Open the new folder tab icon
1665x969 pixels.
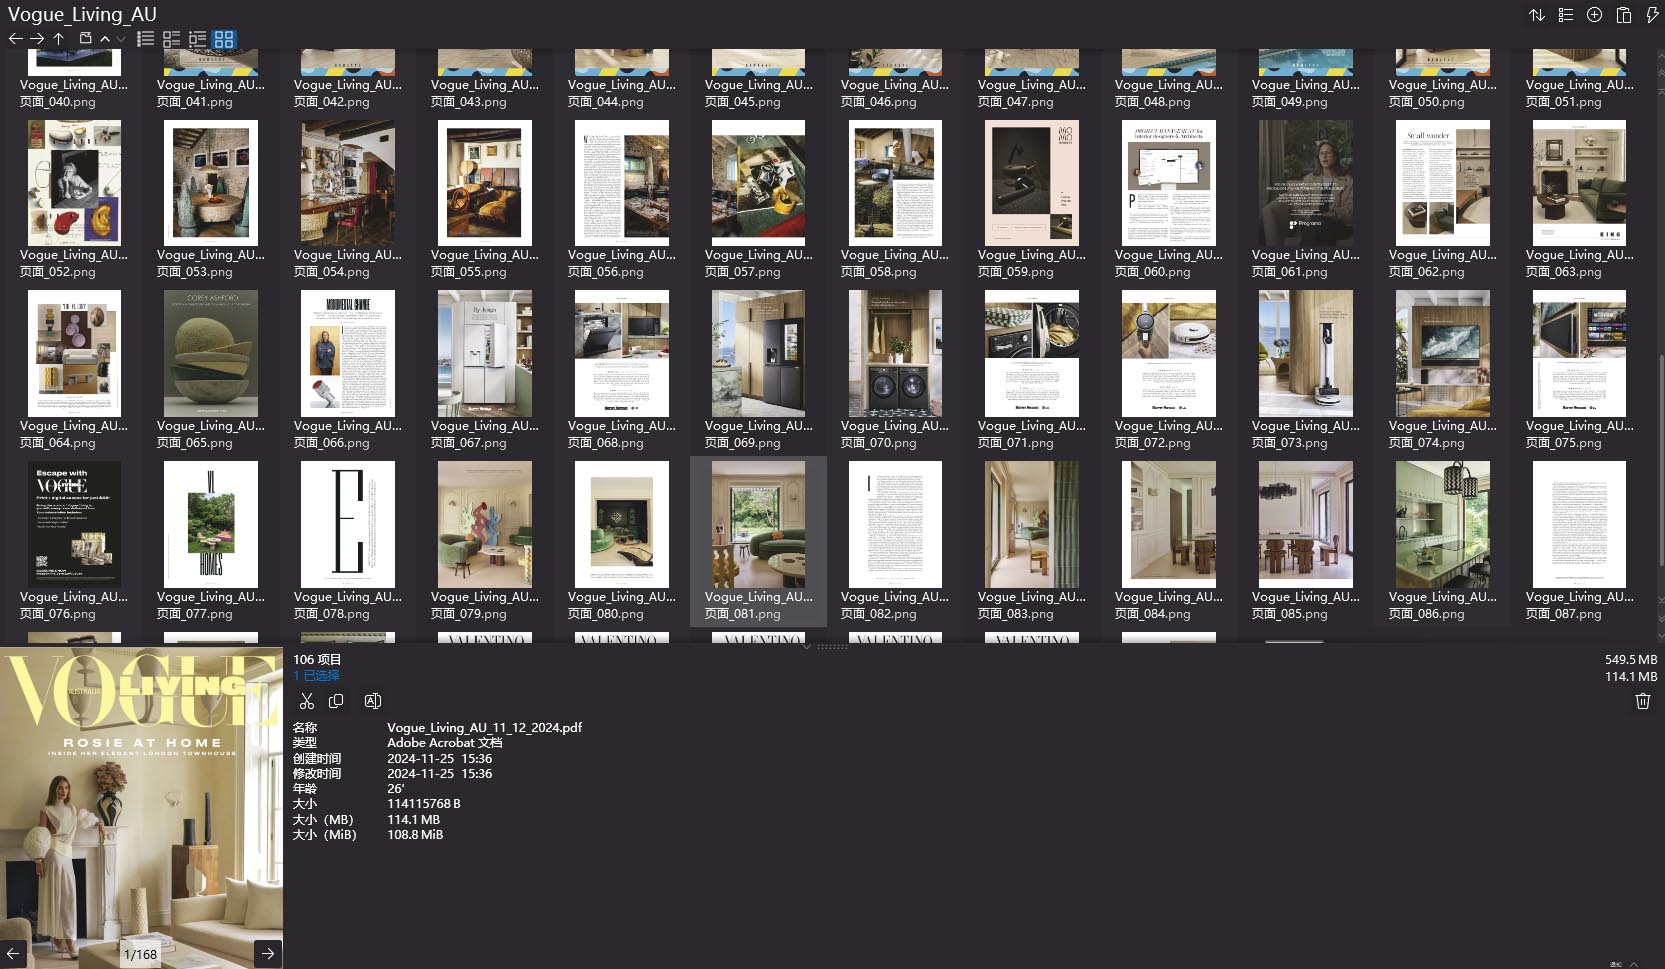[x=86, y=39]
